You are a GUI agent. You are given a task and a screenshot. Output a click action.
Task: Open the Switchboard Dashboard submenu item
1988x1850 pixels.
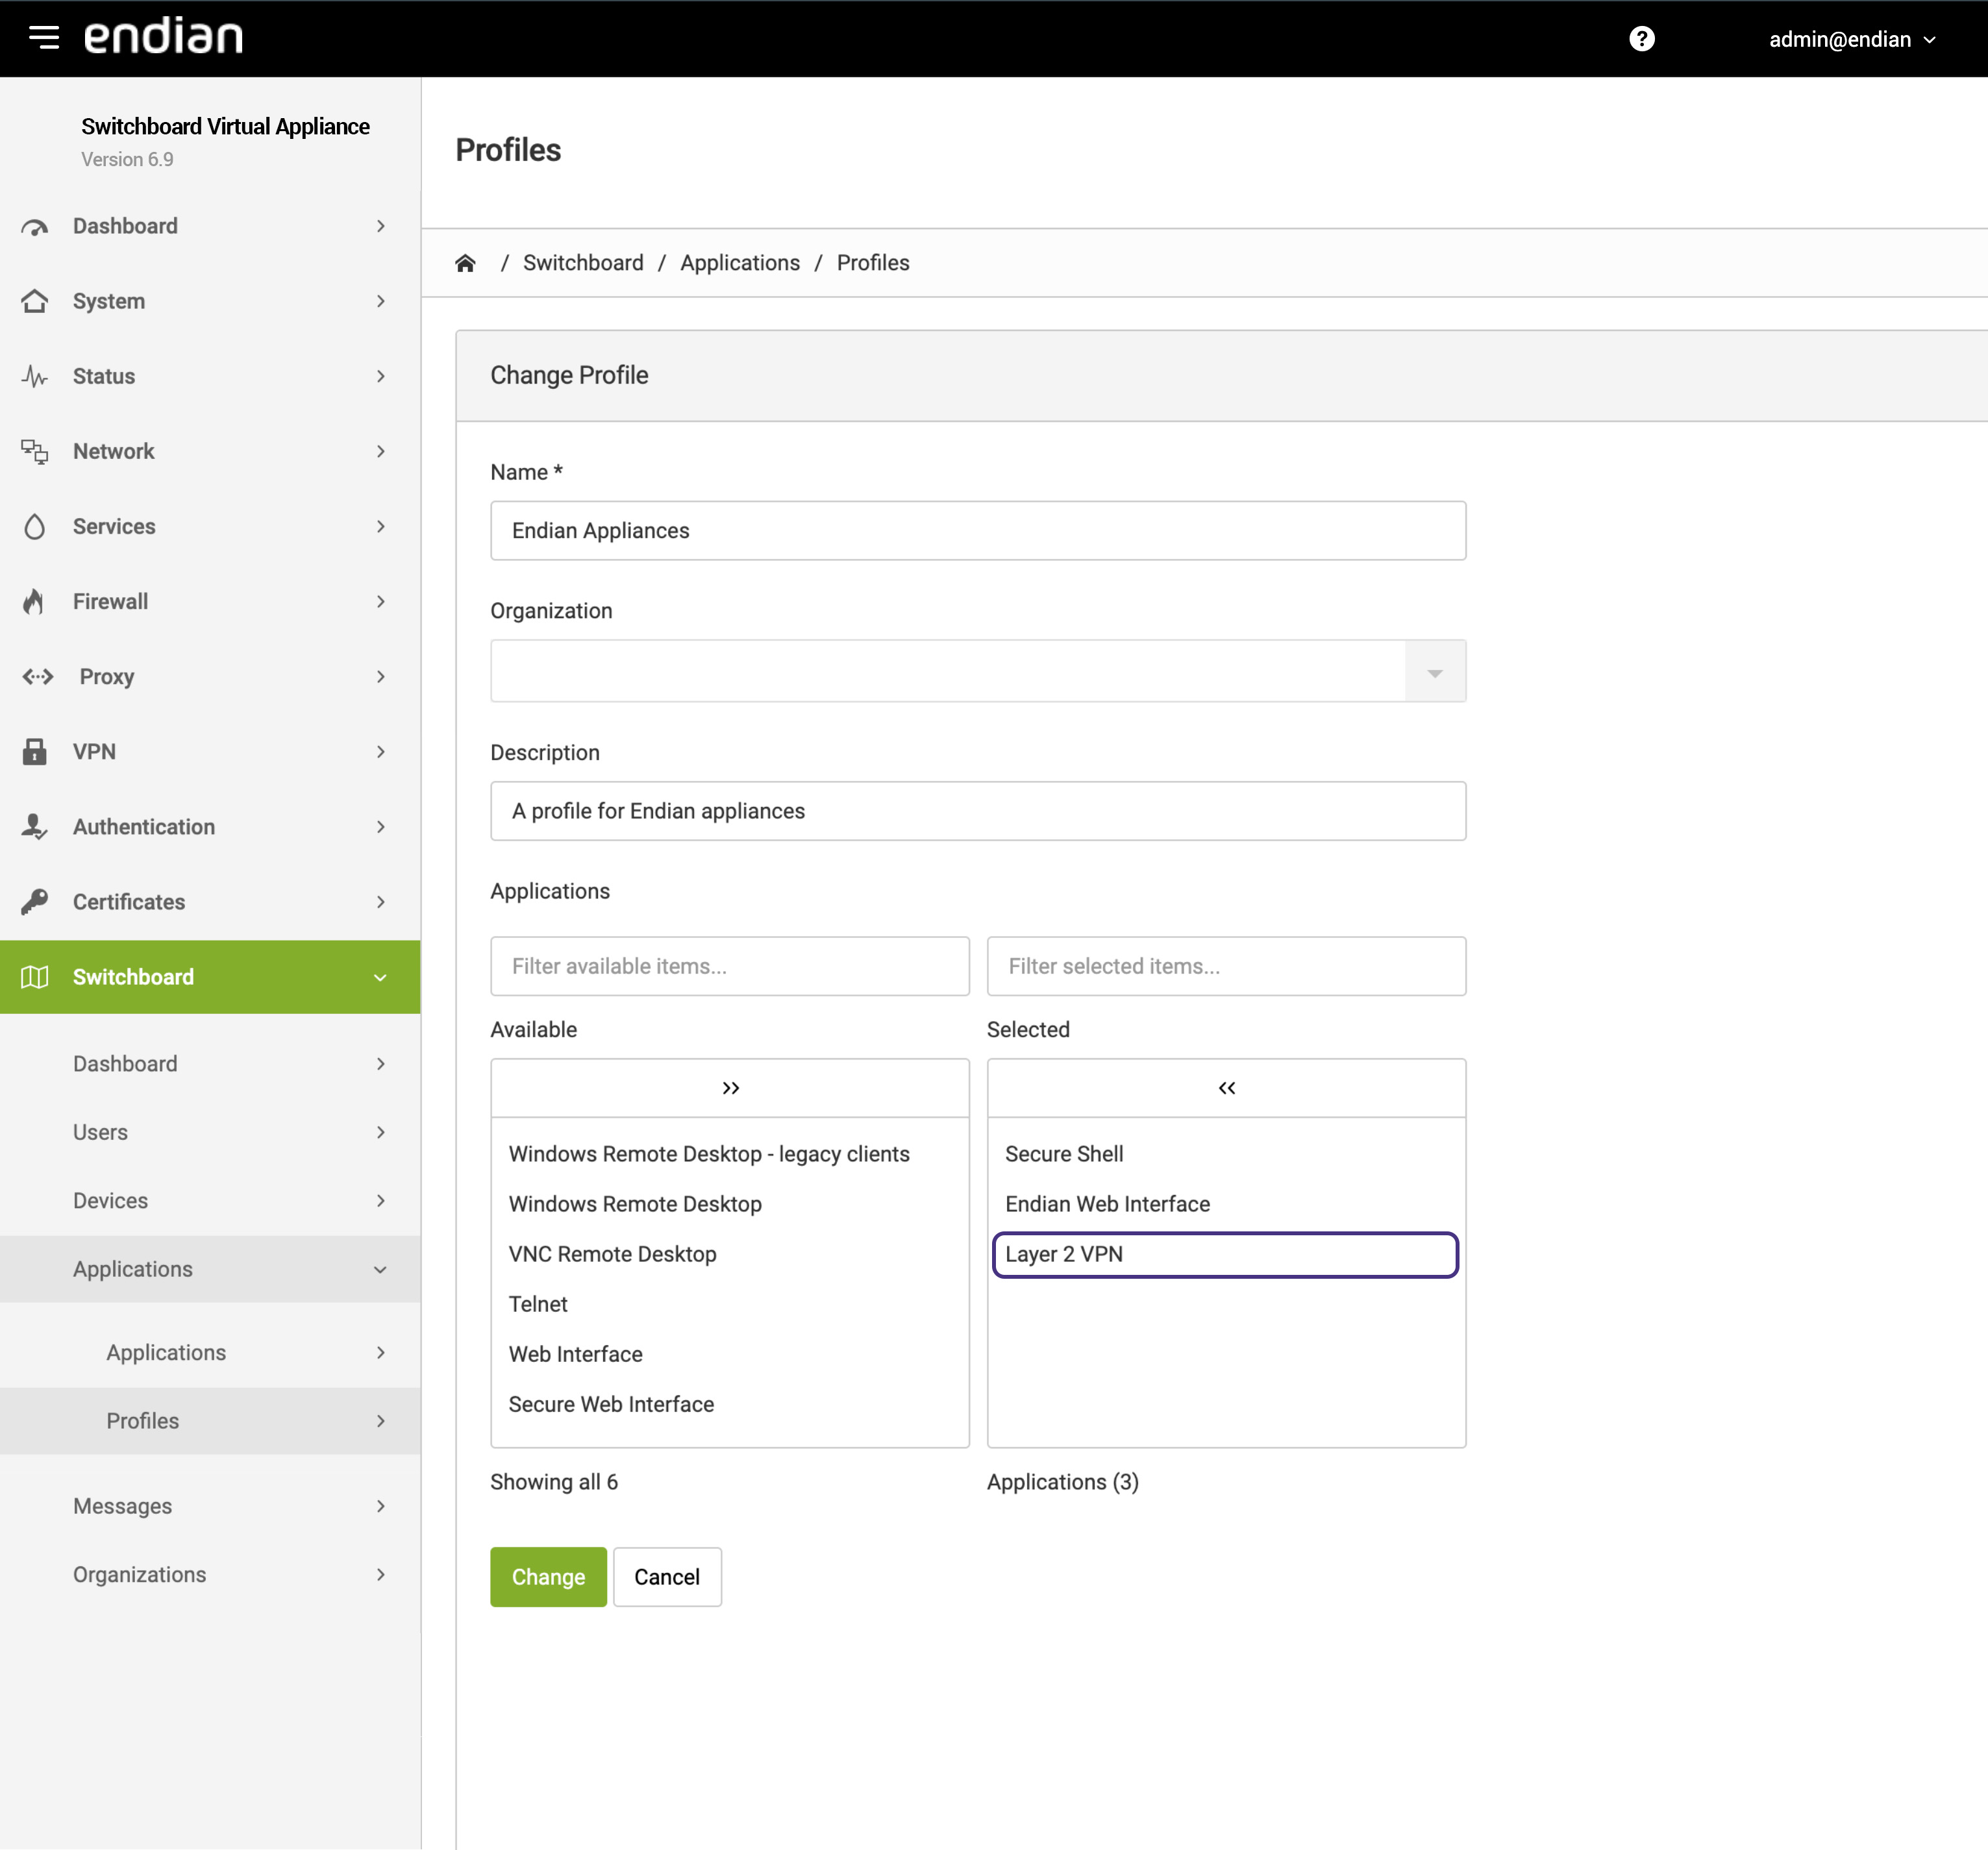pyautogui.click(x=210, y=1064)
